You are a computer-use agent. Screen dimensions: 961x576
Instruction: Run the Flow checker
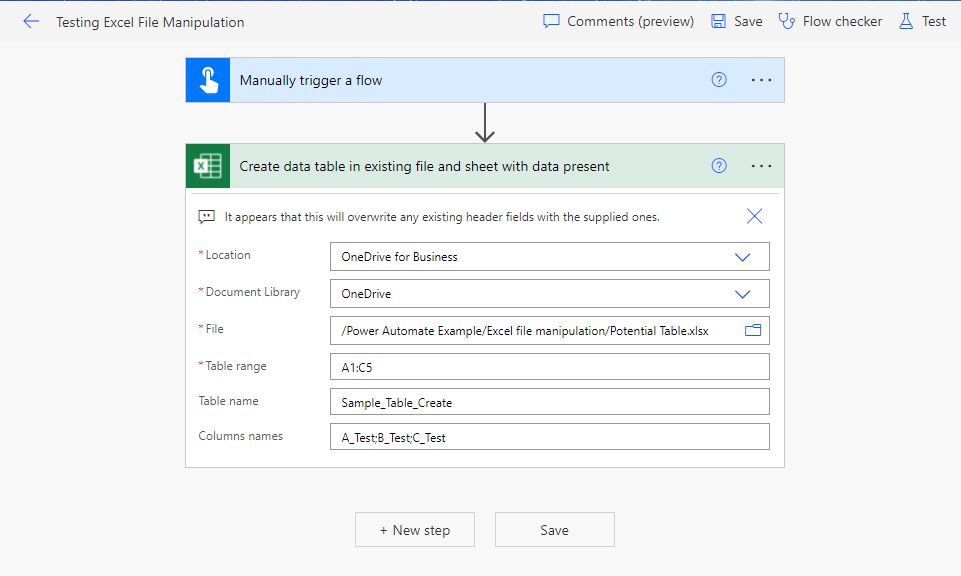point(830,21)
